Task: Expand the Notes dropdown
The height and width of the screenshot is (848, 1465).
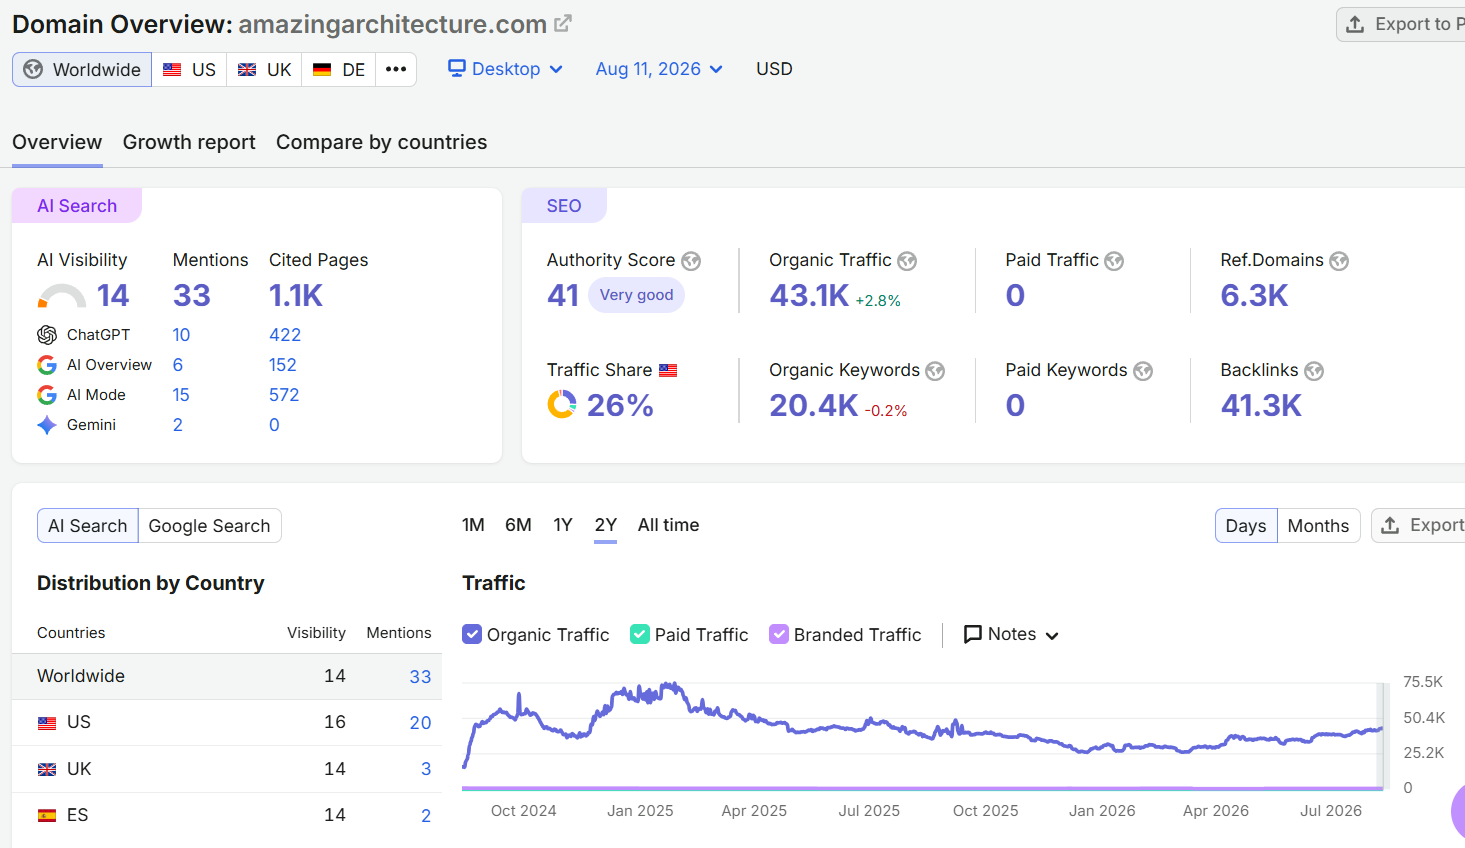Action: [1011, 634]
